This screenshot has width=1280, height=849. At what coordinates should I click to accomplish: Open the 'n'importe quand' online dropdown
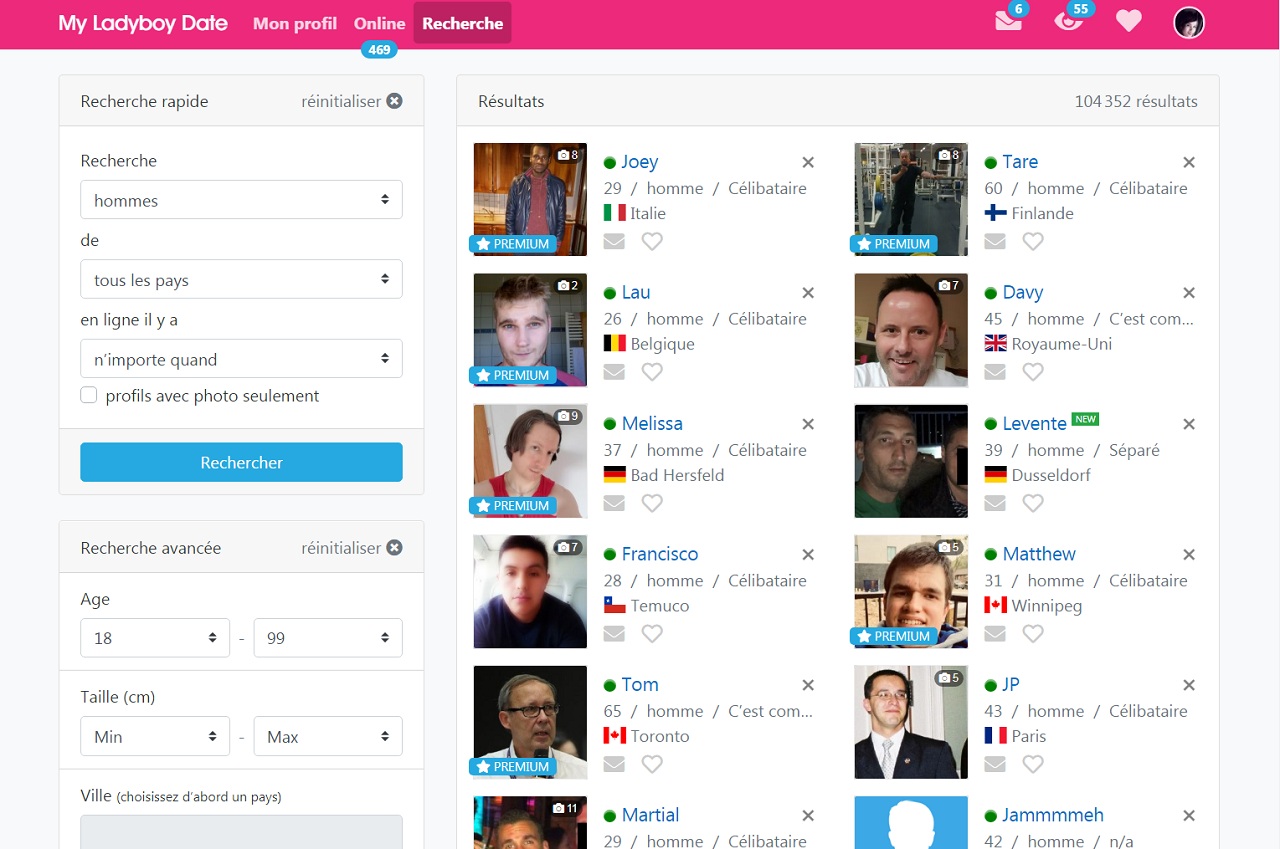[x=241, y=359]
